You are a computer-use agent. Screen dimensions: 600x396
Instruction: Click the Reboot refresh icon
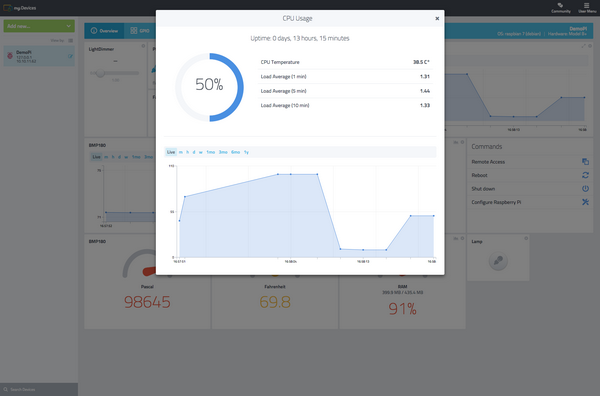(585, 175)
